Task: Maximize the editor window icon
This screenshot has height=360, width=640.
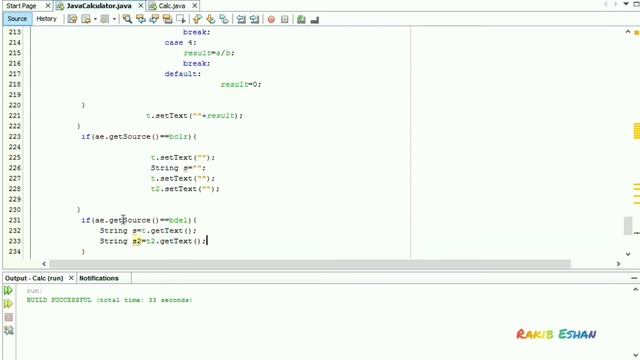Action: tap(636, 4)
